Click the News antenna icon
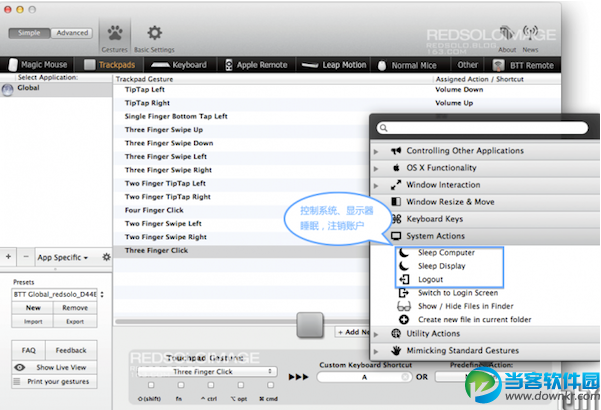Screen dimensions: 601x410 (530, 34)
